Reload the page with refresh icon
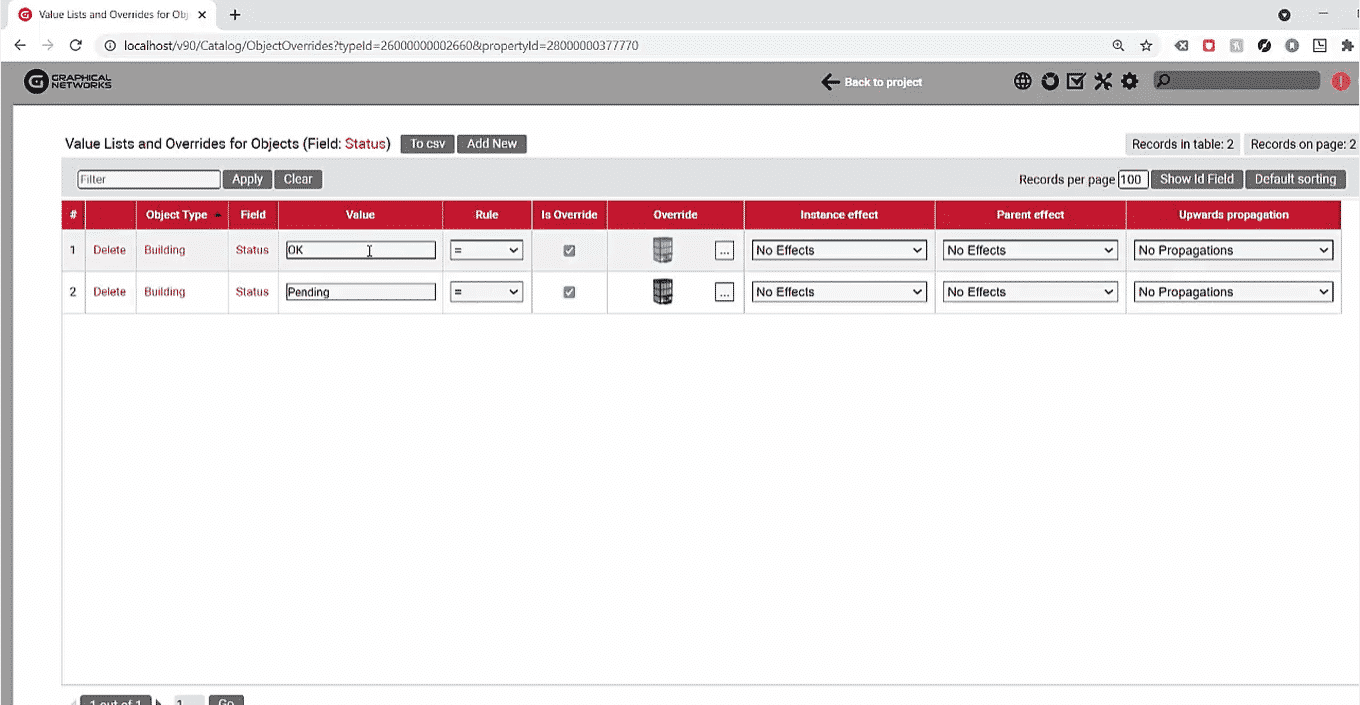The height and width of the screenshot is (705, 1360). click(75, 45)
